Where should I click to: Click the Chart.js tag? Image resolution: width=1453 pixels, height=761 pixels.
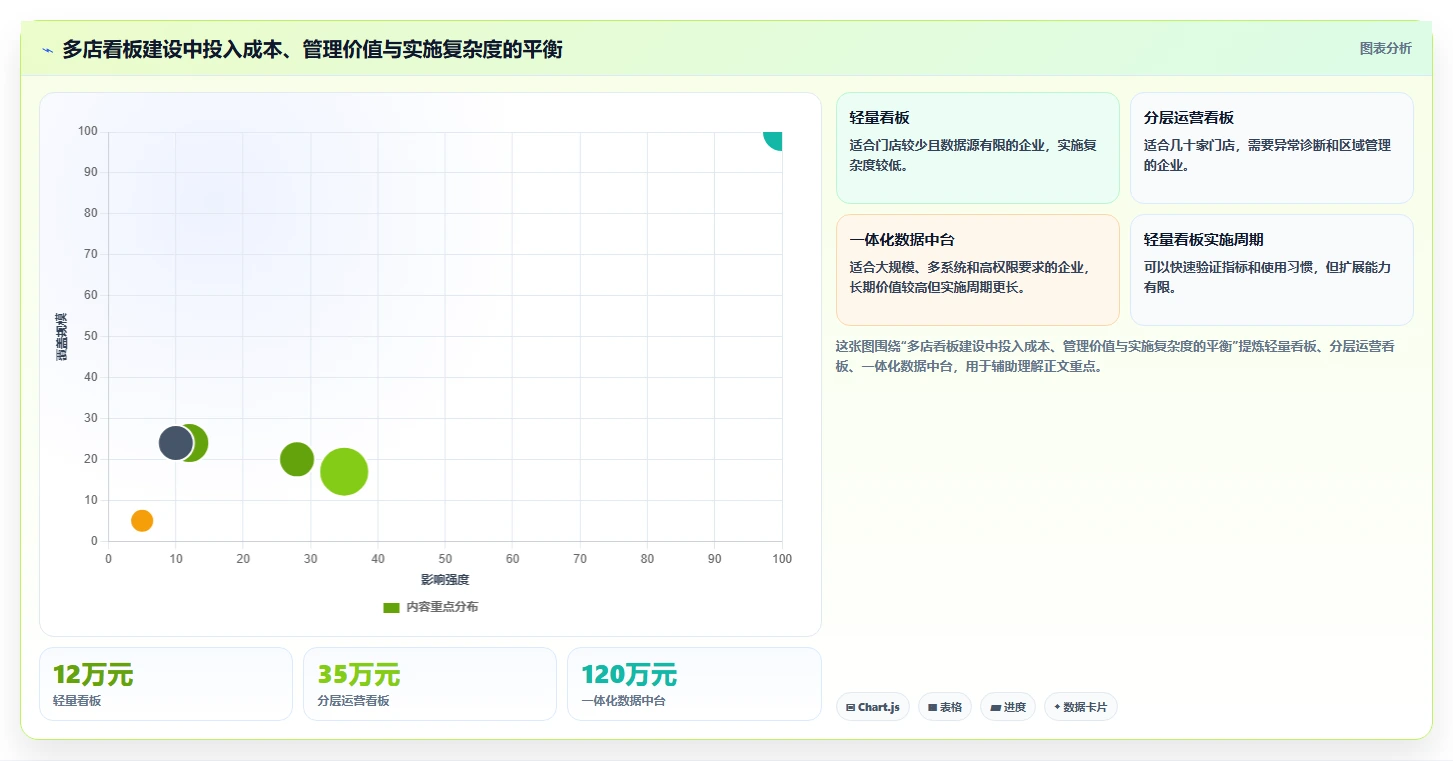click(873, 707)
